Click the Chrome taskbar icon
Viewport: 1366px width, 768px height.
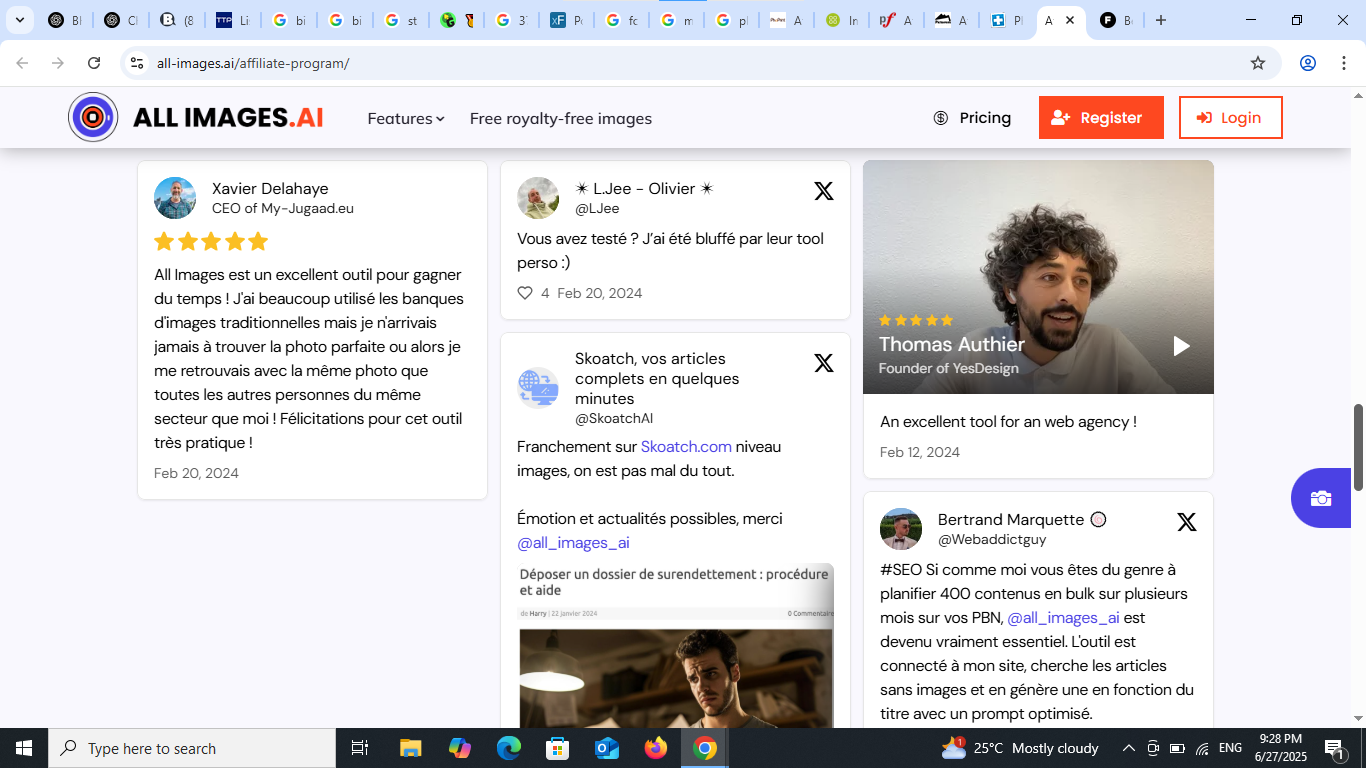[x=705, y=748]
